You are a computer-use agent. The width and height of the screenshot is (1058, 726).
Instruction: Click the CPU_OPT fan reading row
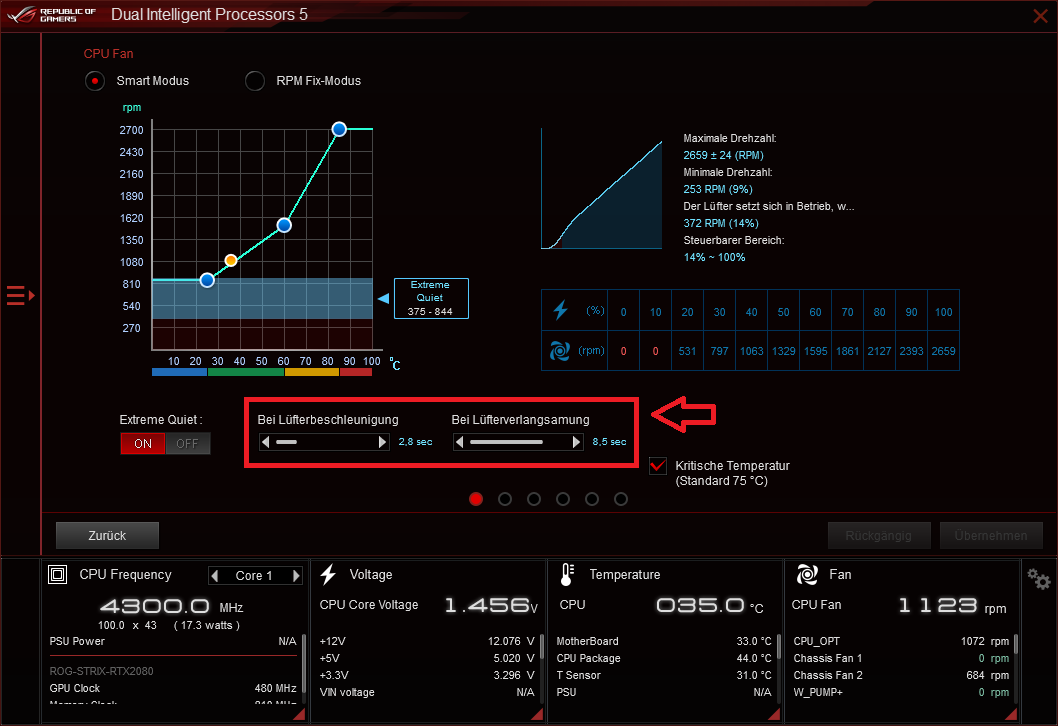(901, 641)
